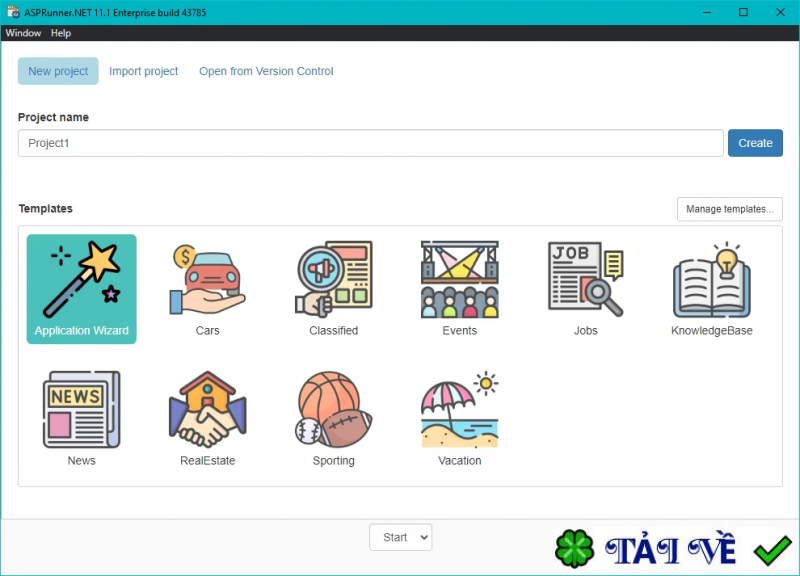Open the Help menu
Viewport: 800px width, 576px height.
61,33
